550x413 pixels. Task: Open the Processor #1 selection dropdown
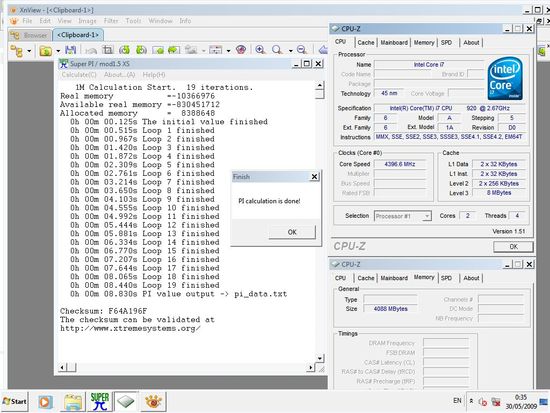[x=403, y=216]
